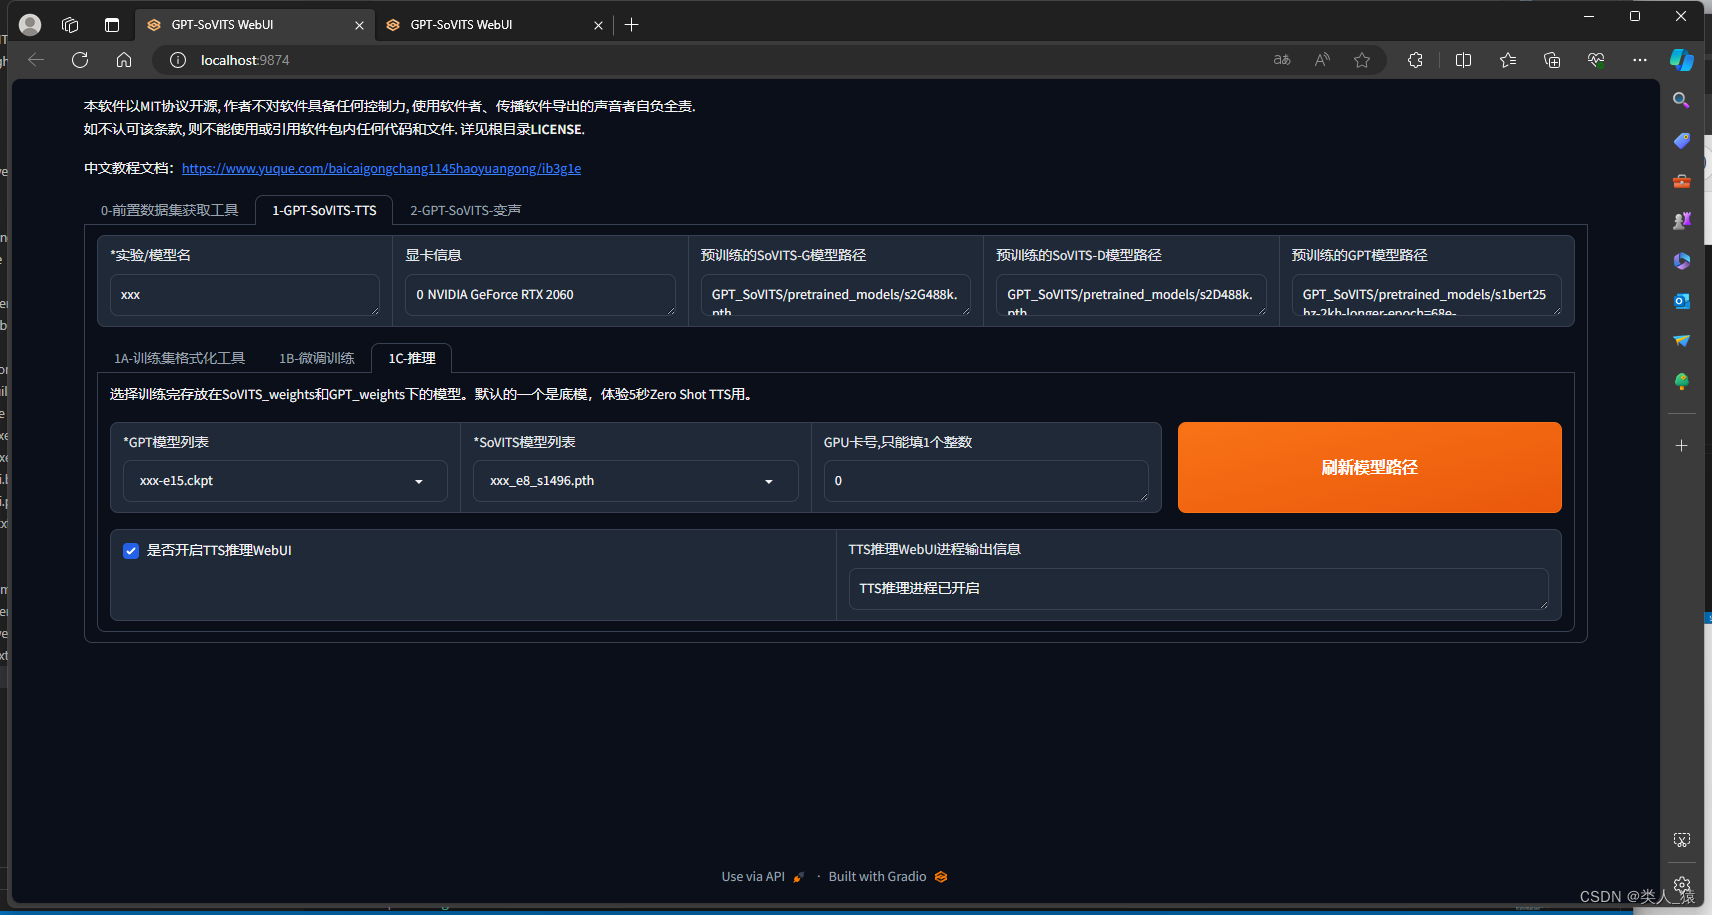1712x915 pixels.
Task: Open a new browser tab
Action: pos(631,25)
